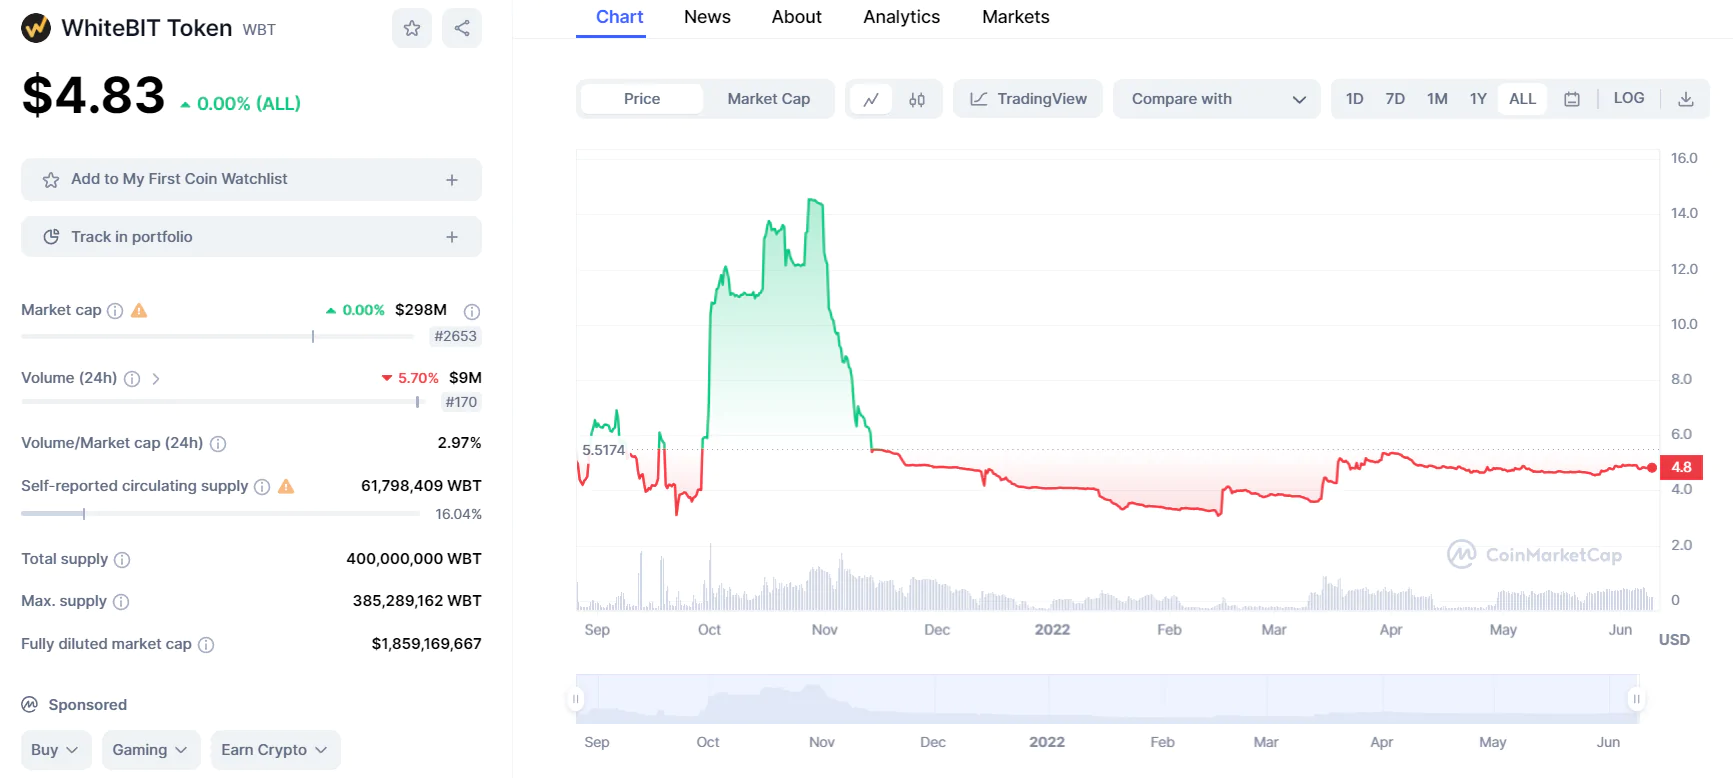1733x778 pixels.
Task: Click the Volume (24h) info icon
Action: pos(131,379)
